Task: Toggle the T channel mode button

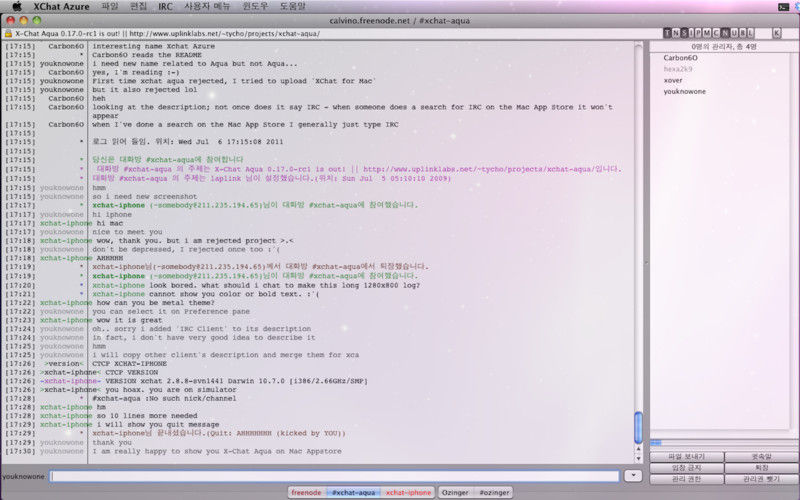Action: click(667, 33)
